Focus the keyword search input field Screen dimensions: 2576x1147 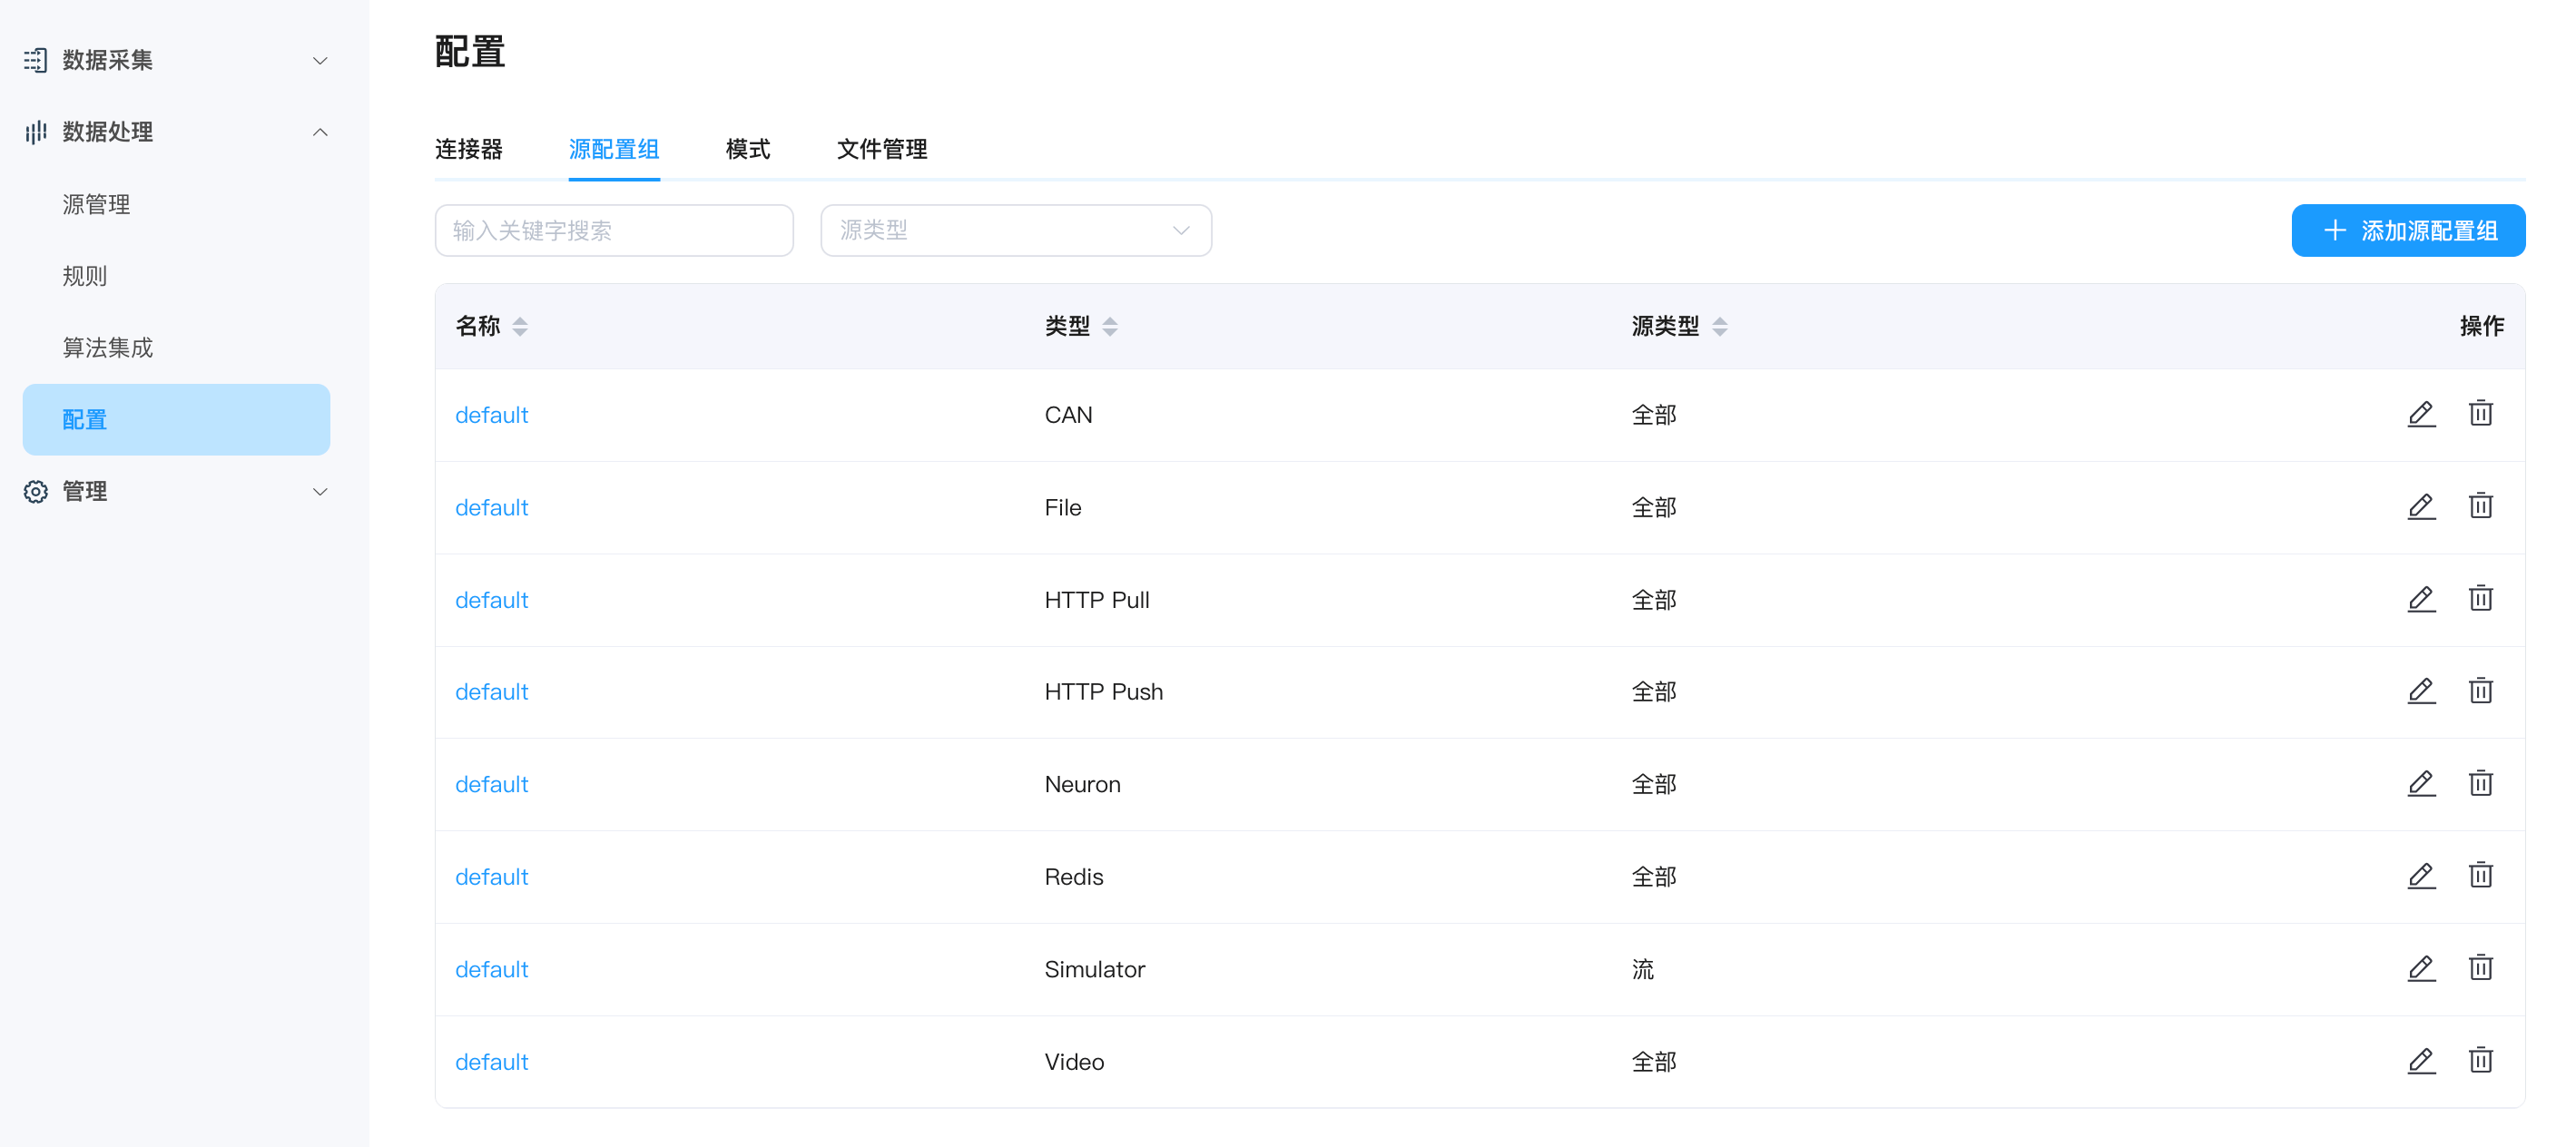pos(613,231)
